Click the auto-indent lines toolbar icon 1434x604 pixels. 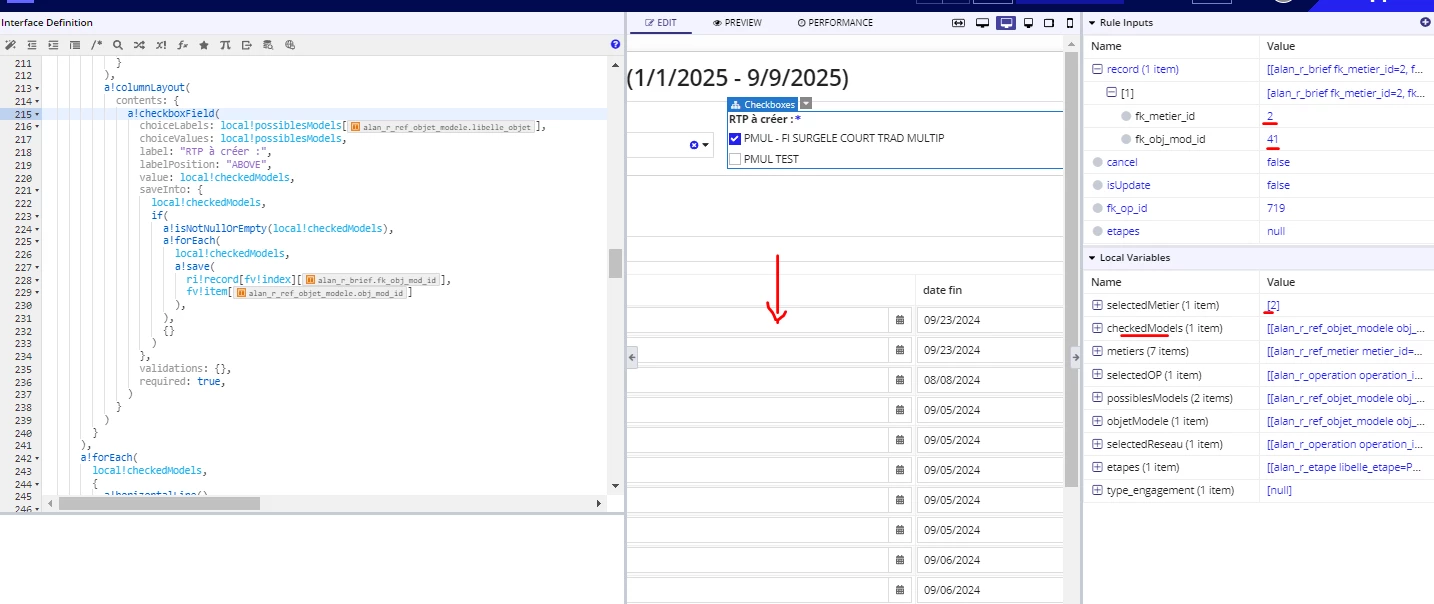(75, 45)
